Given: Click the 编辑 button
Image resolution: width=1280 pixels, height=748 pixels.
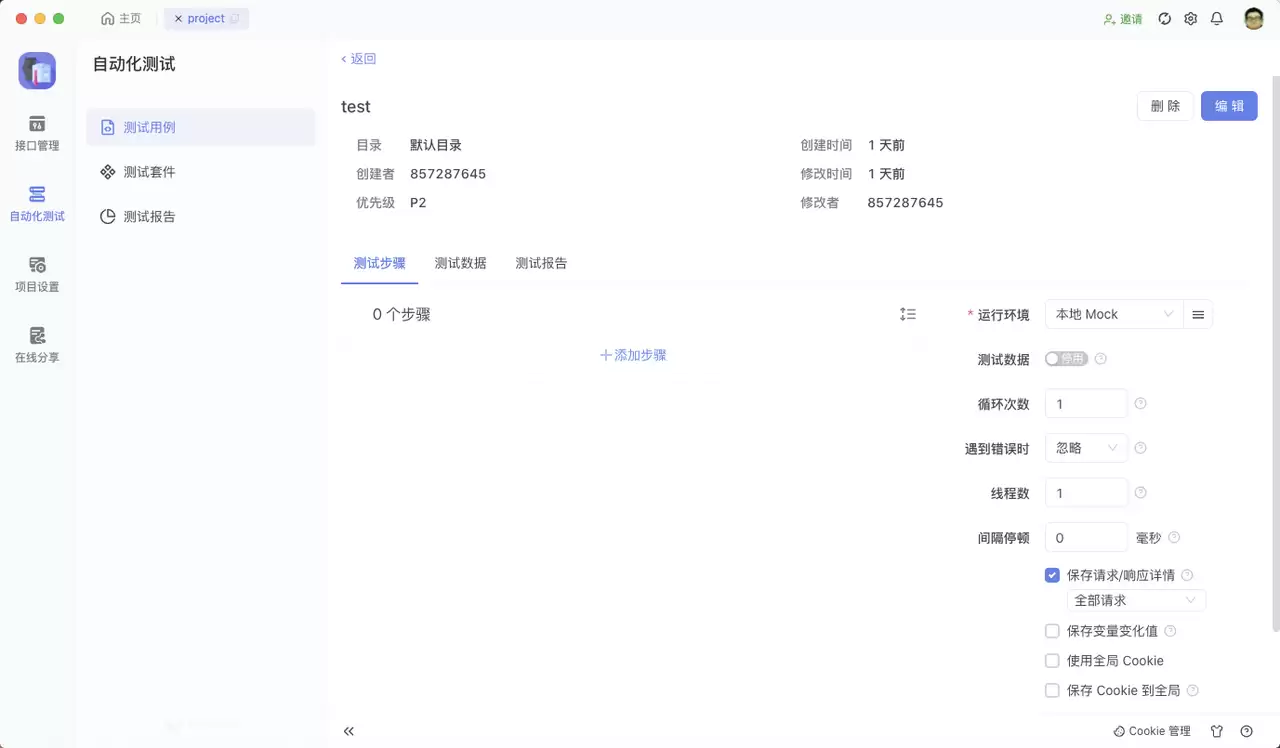Looking at the screenshot, I should pyautogui.click(x=1229, y=106).
